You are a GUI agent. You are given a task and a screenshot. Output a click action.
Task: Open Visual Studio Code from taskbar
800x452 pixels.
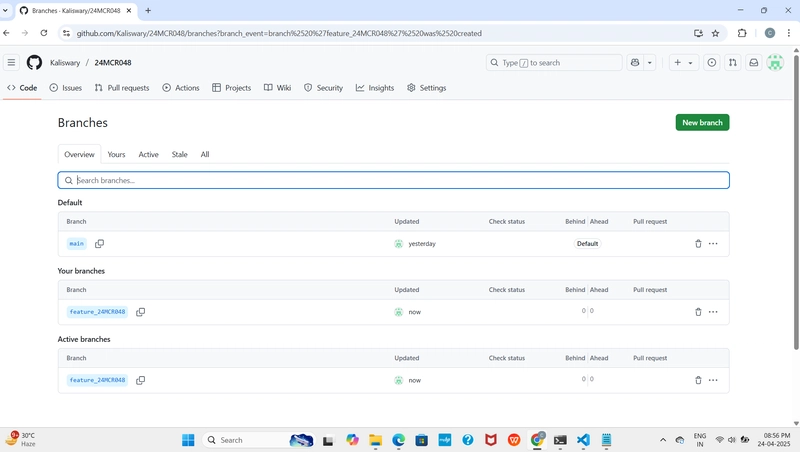coord(583,440)
